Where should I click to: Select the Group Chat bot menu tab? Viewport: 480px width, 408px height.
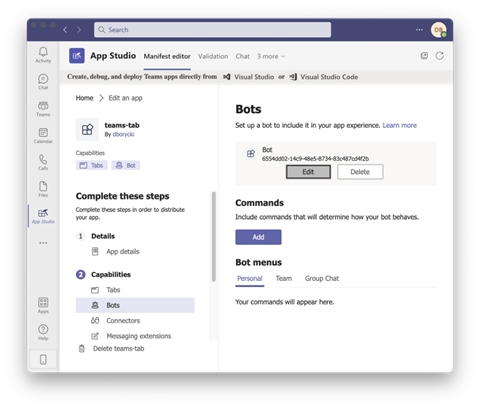pos(322,279)
